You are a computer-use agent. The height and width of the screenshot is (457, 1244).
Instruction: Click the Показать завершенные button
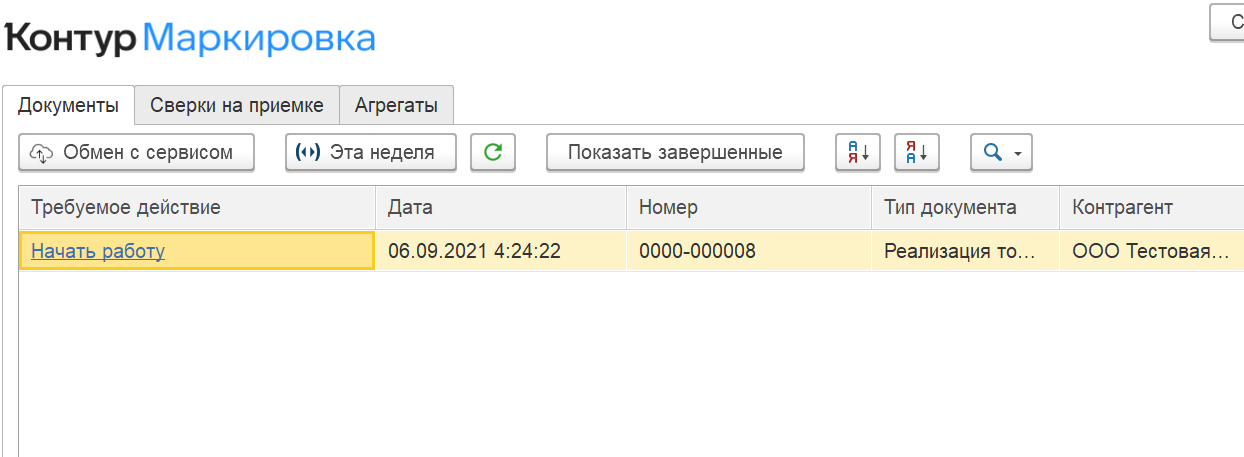point(675,152)
